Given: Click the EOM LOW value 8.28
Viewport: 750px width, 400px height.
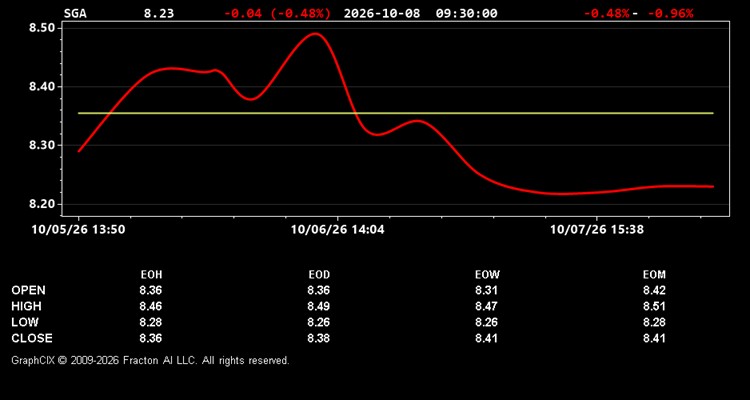Looking at the screenshot, I should point(654,322).
